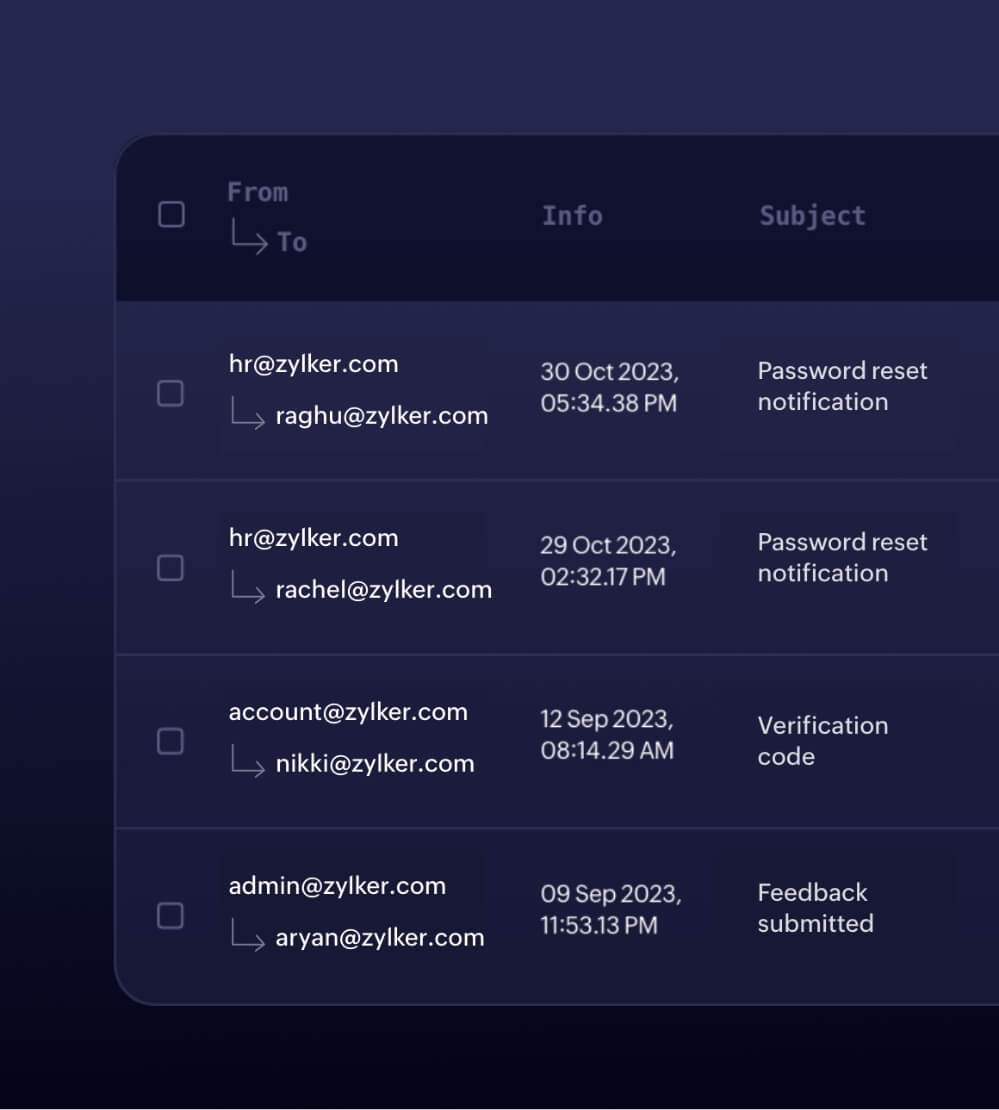Toggle checkbox for nikki@zylker.com verification row
The image size is (999, 1110).
(171, 741)
